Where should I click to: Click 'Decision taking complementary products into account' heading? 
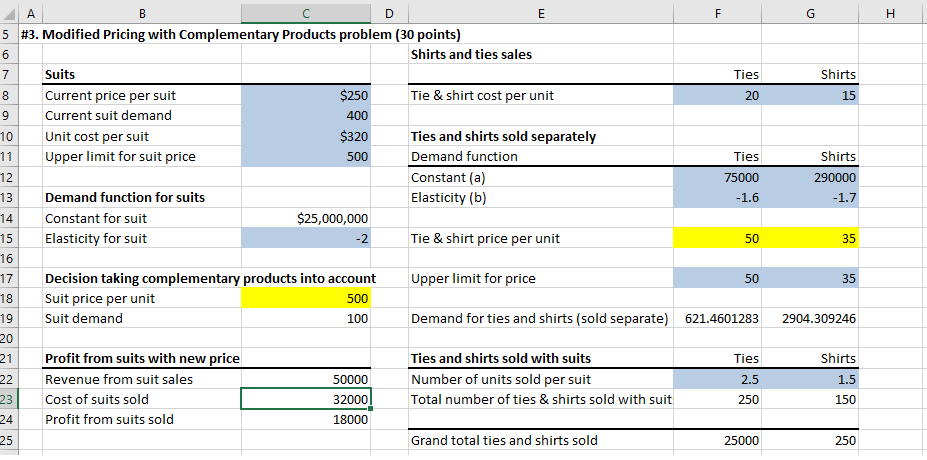210,278
